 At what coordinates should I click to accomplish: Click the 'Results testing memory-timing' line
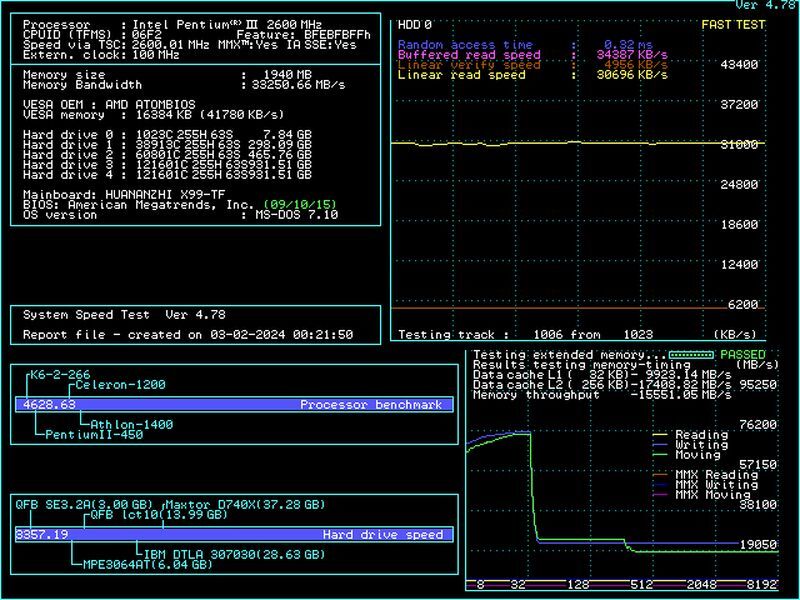(582, 365)
